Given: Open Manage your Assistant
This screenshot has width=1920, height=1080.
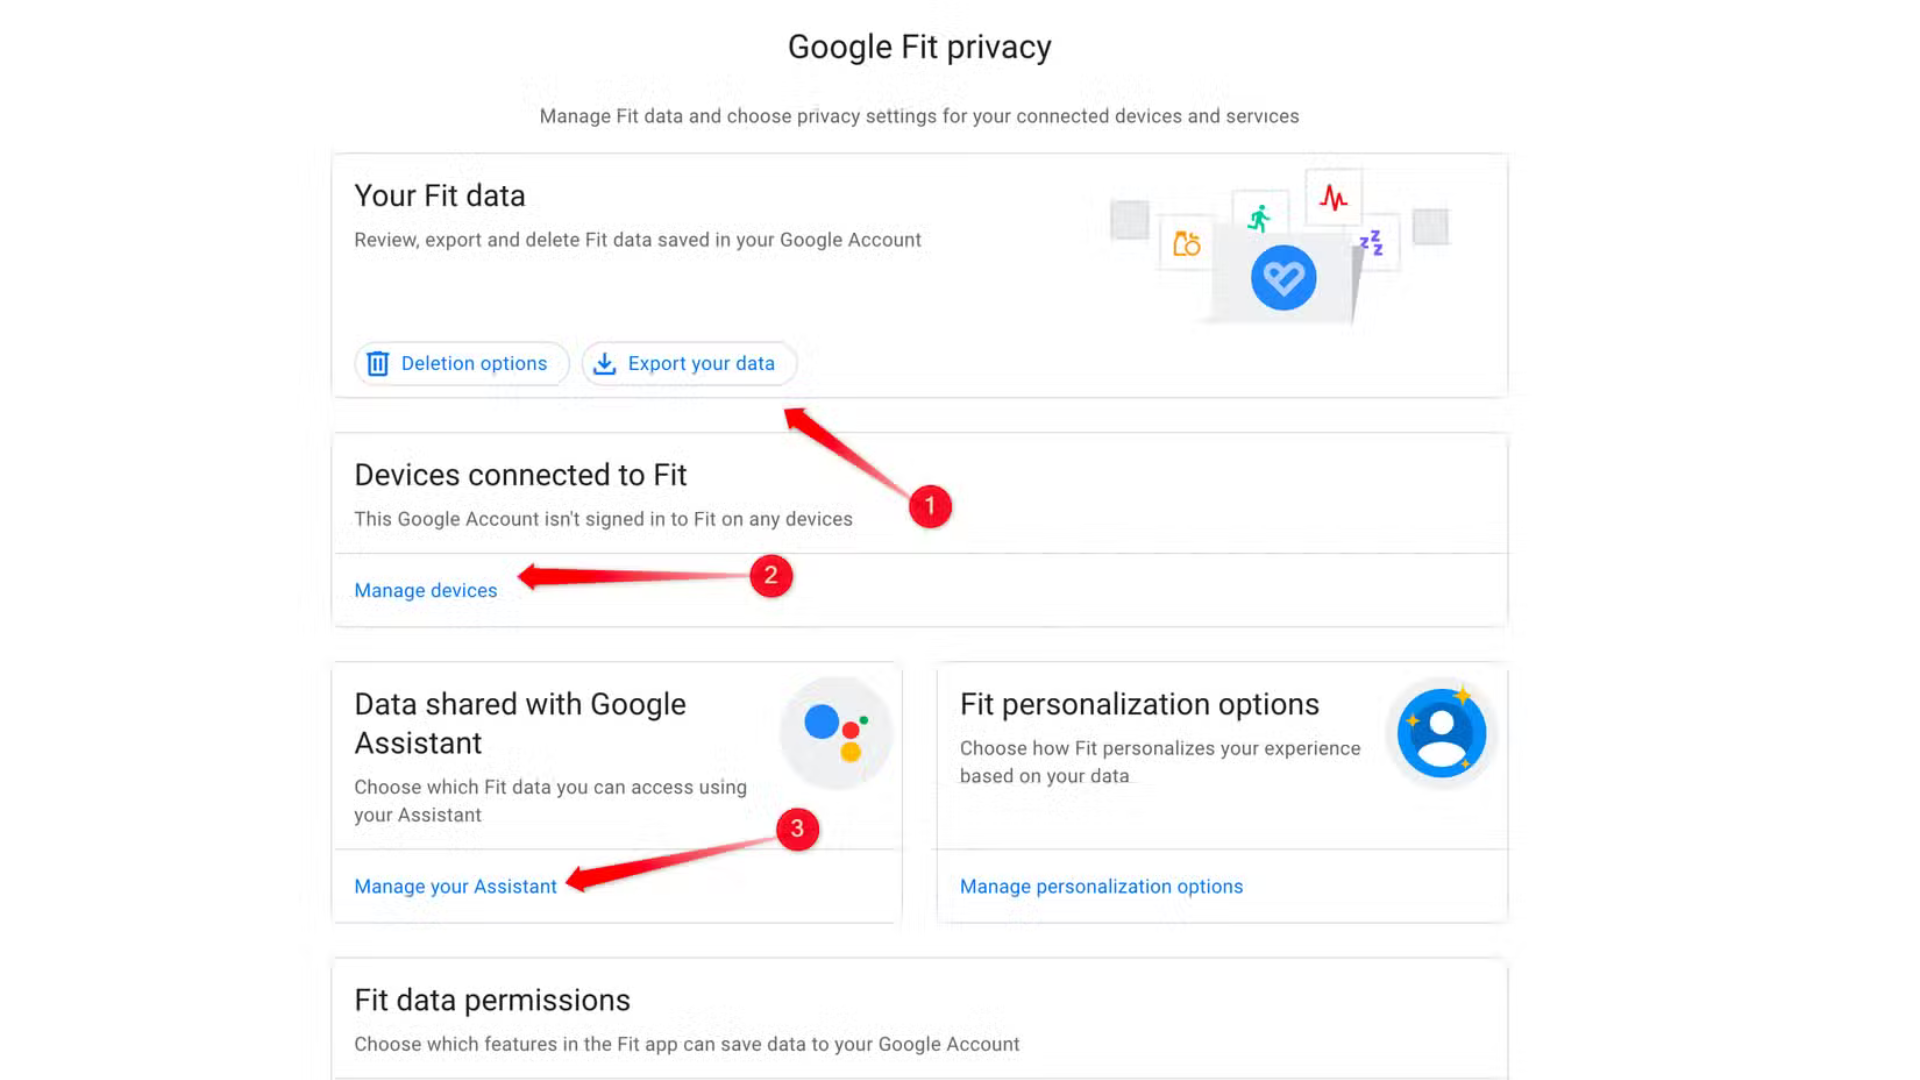Looking at the screenshot, I should pos(455,886).
